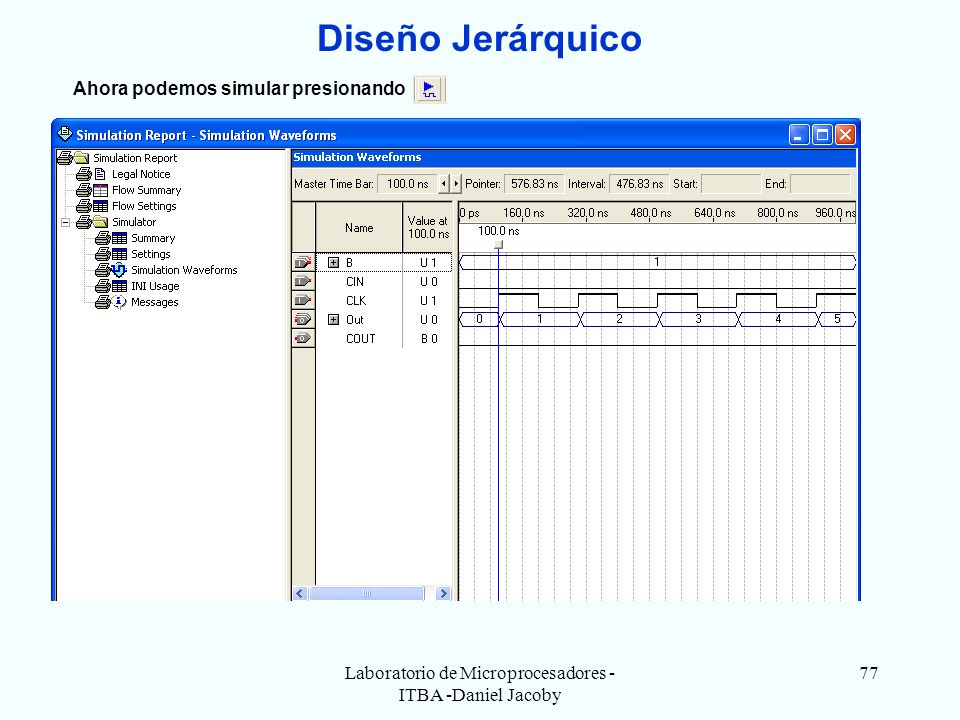The image size is (960, 720).
Task: Click the End time field
Action: click(820, 184)
